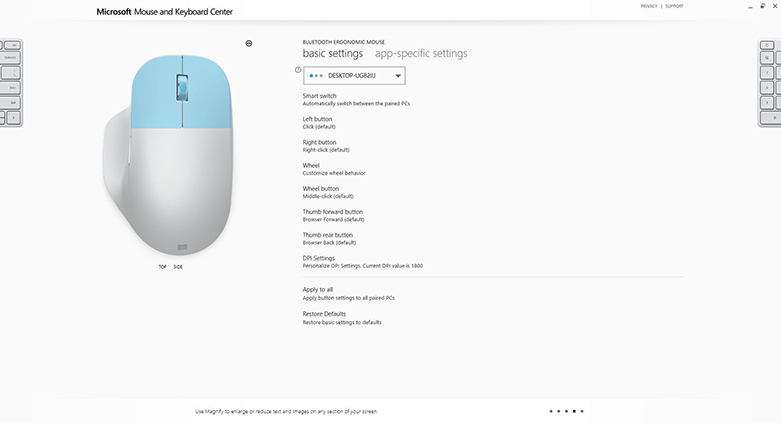Open the Smart switch setting

coord(356,99)
